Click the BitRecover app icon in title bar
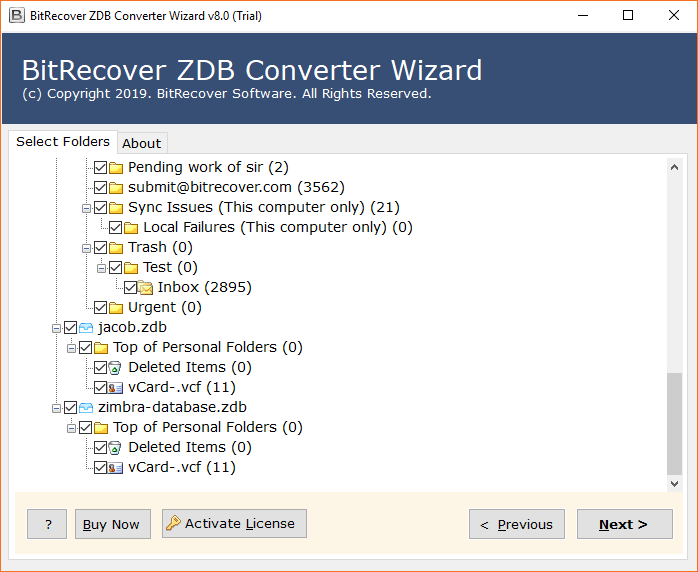The width and height of the screenshot is (698, 572). click(x=17, y=16)
